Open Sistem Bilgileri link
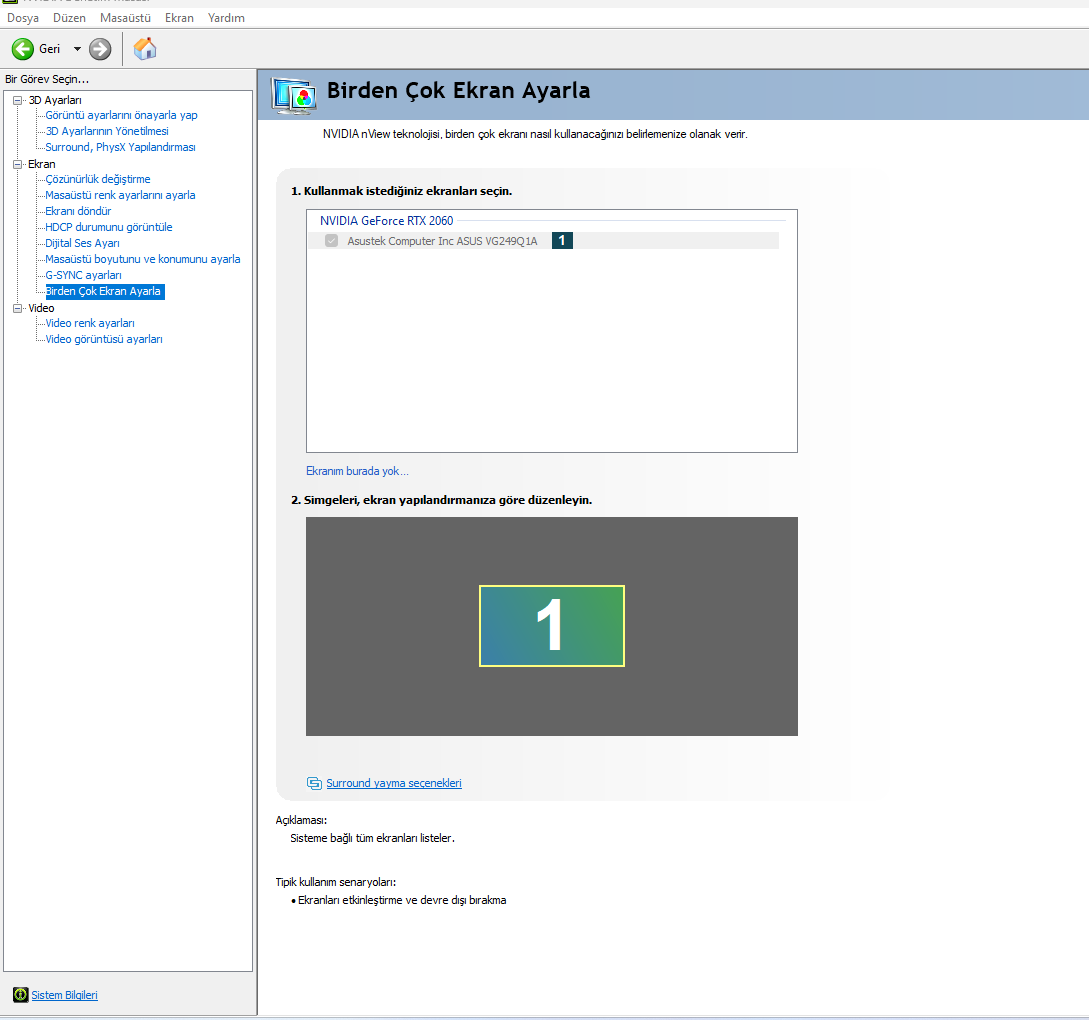 (65, 995)
